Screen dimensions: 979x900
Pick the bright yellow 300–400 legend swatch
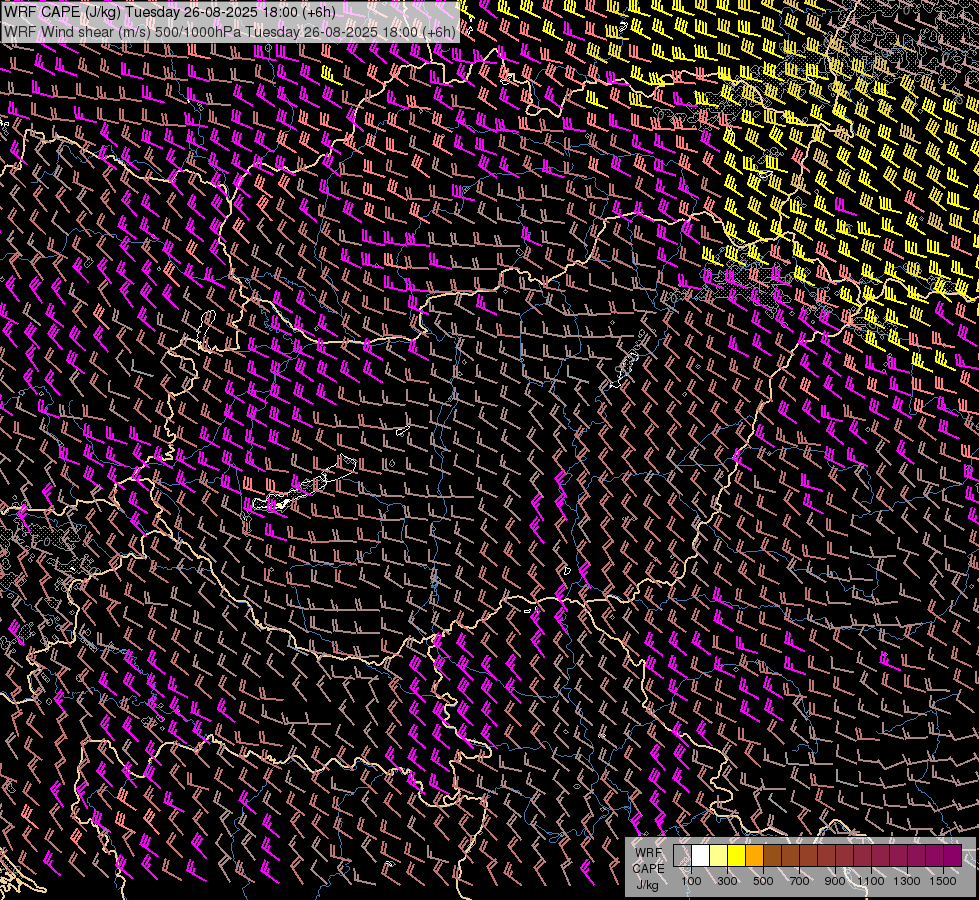click(x=736, y=856)
